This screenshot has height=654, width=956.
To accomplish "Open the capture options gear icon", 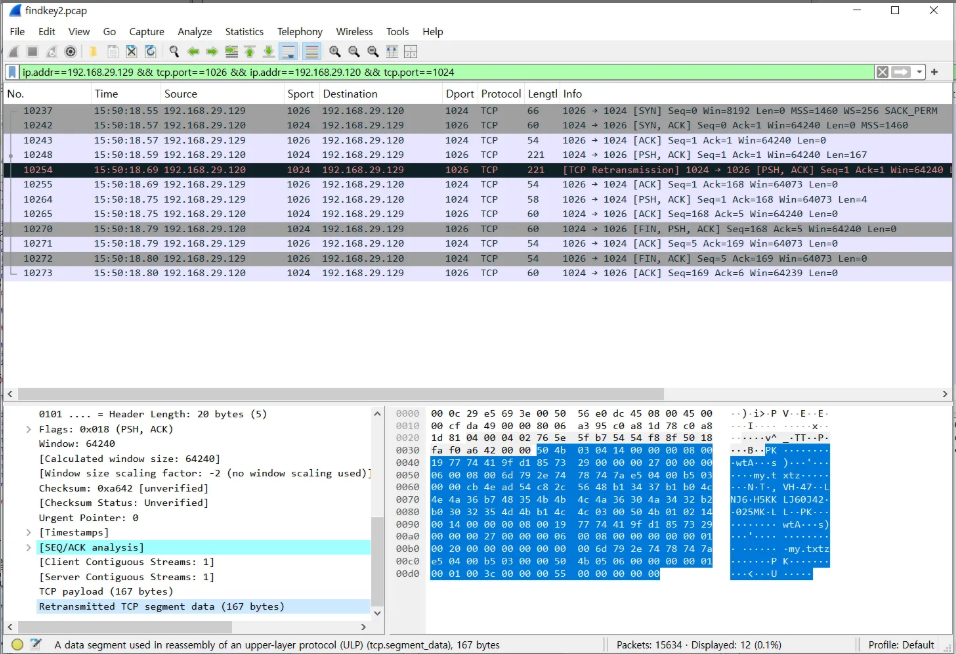I will tap(71, 52).
